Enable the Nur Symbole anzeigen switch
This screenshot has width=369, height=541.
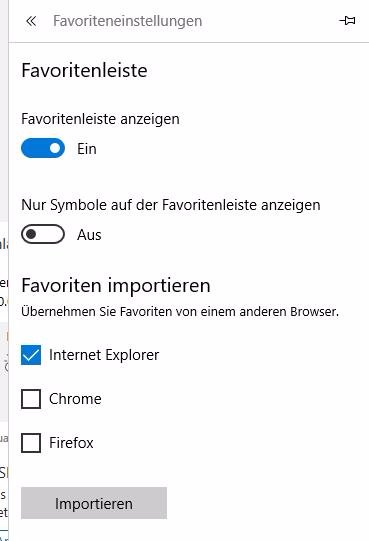(x=43, y=234)
